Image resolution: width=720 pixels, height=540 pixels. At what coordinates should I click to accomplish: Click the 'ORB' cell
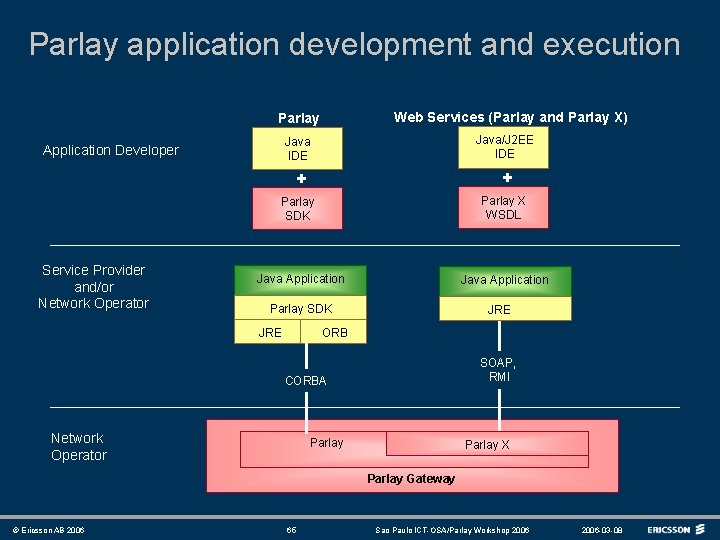[334, 332]
